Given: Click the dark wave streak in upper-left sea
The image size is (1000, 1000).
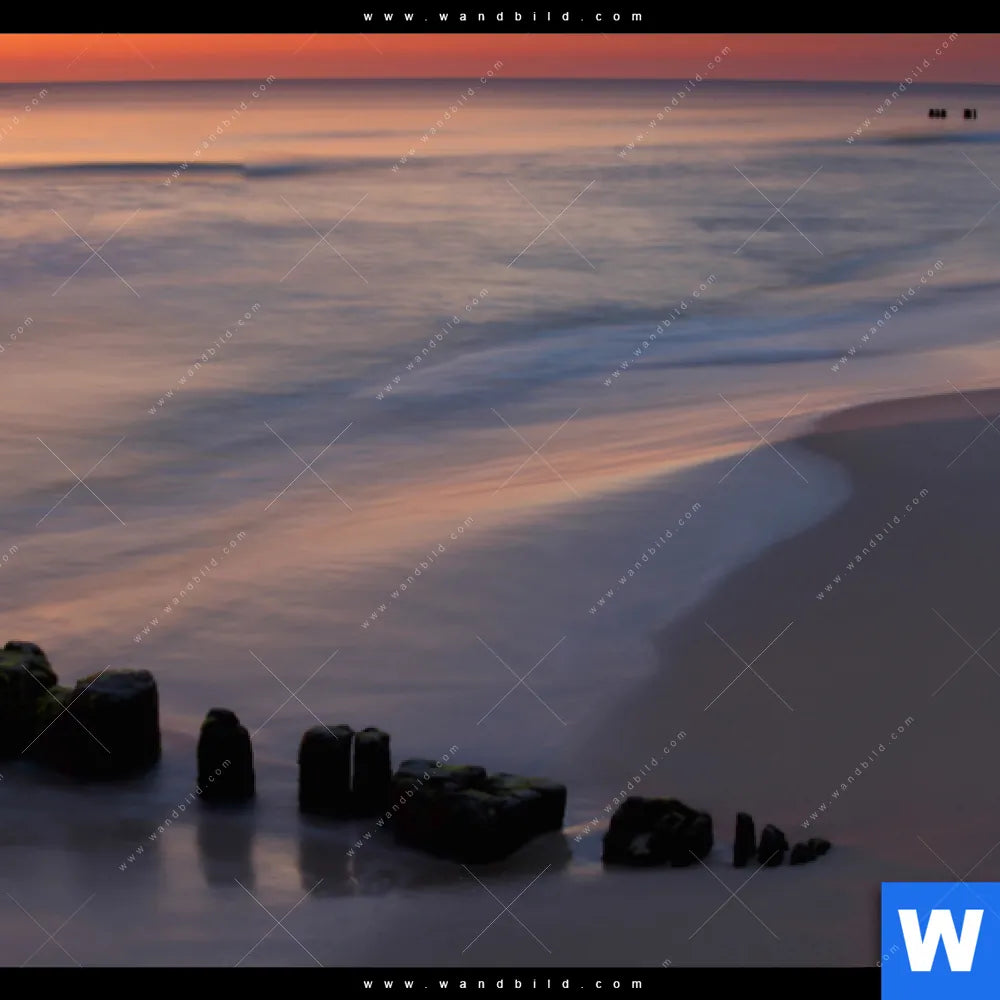Looking at the screenshot, I should [x=200, y=170].
